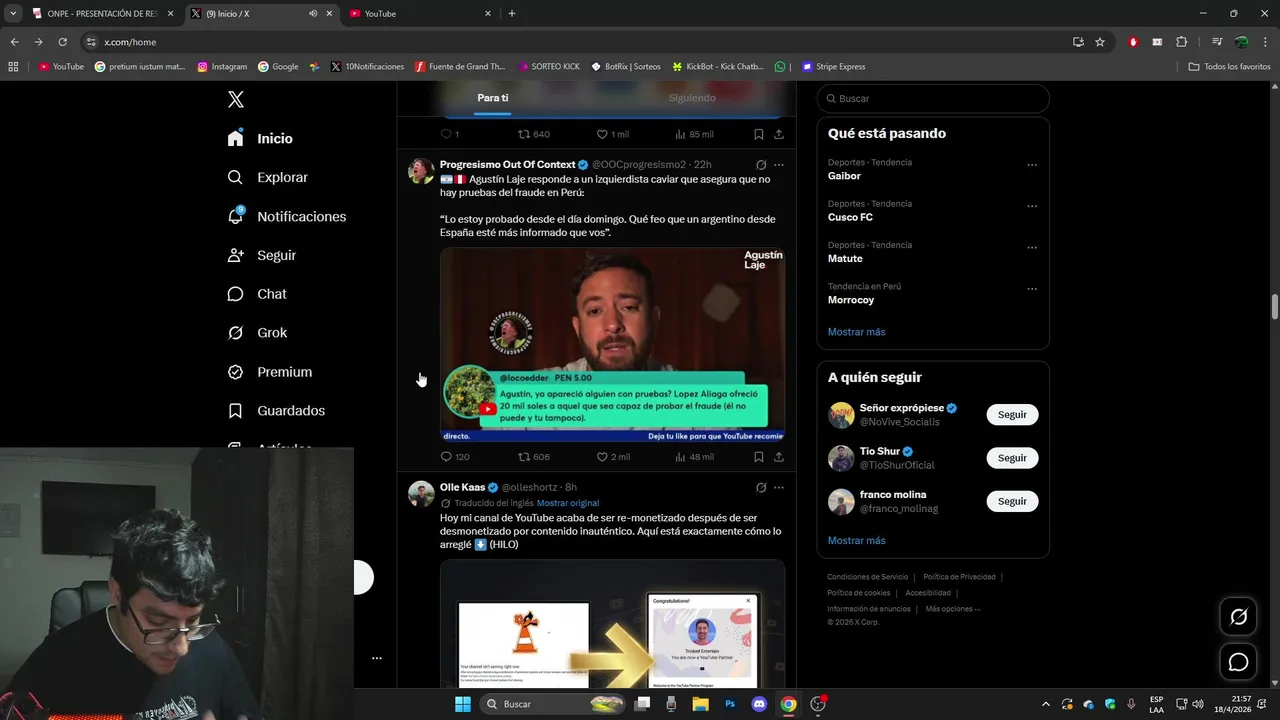
Task: Open Política de Privacidad link
Action: point(959,577)
